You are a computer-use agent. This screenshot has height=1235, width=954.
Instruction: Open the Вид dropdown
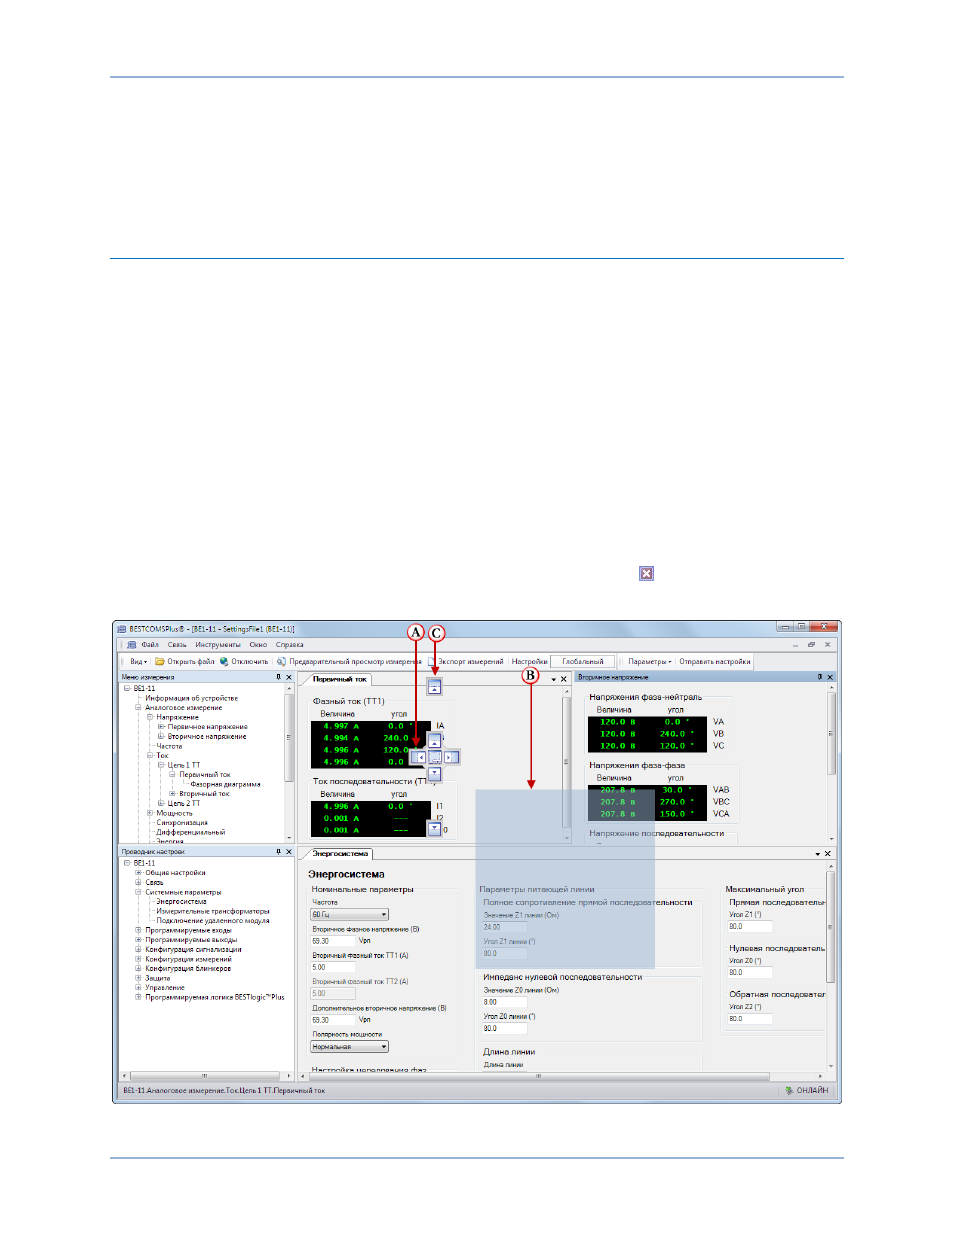(138, 661)
